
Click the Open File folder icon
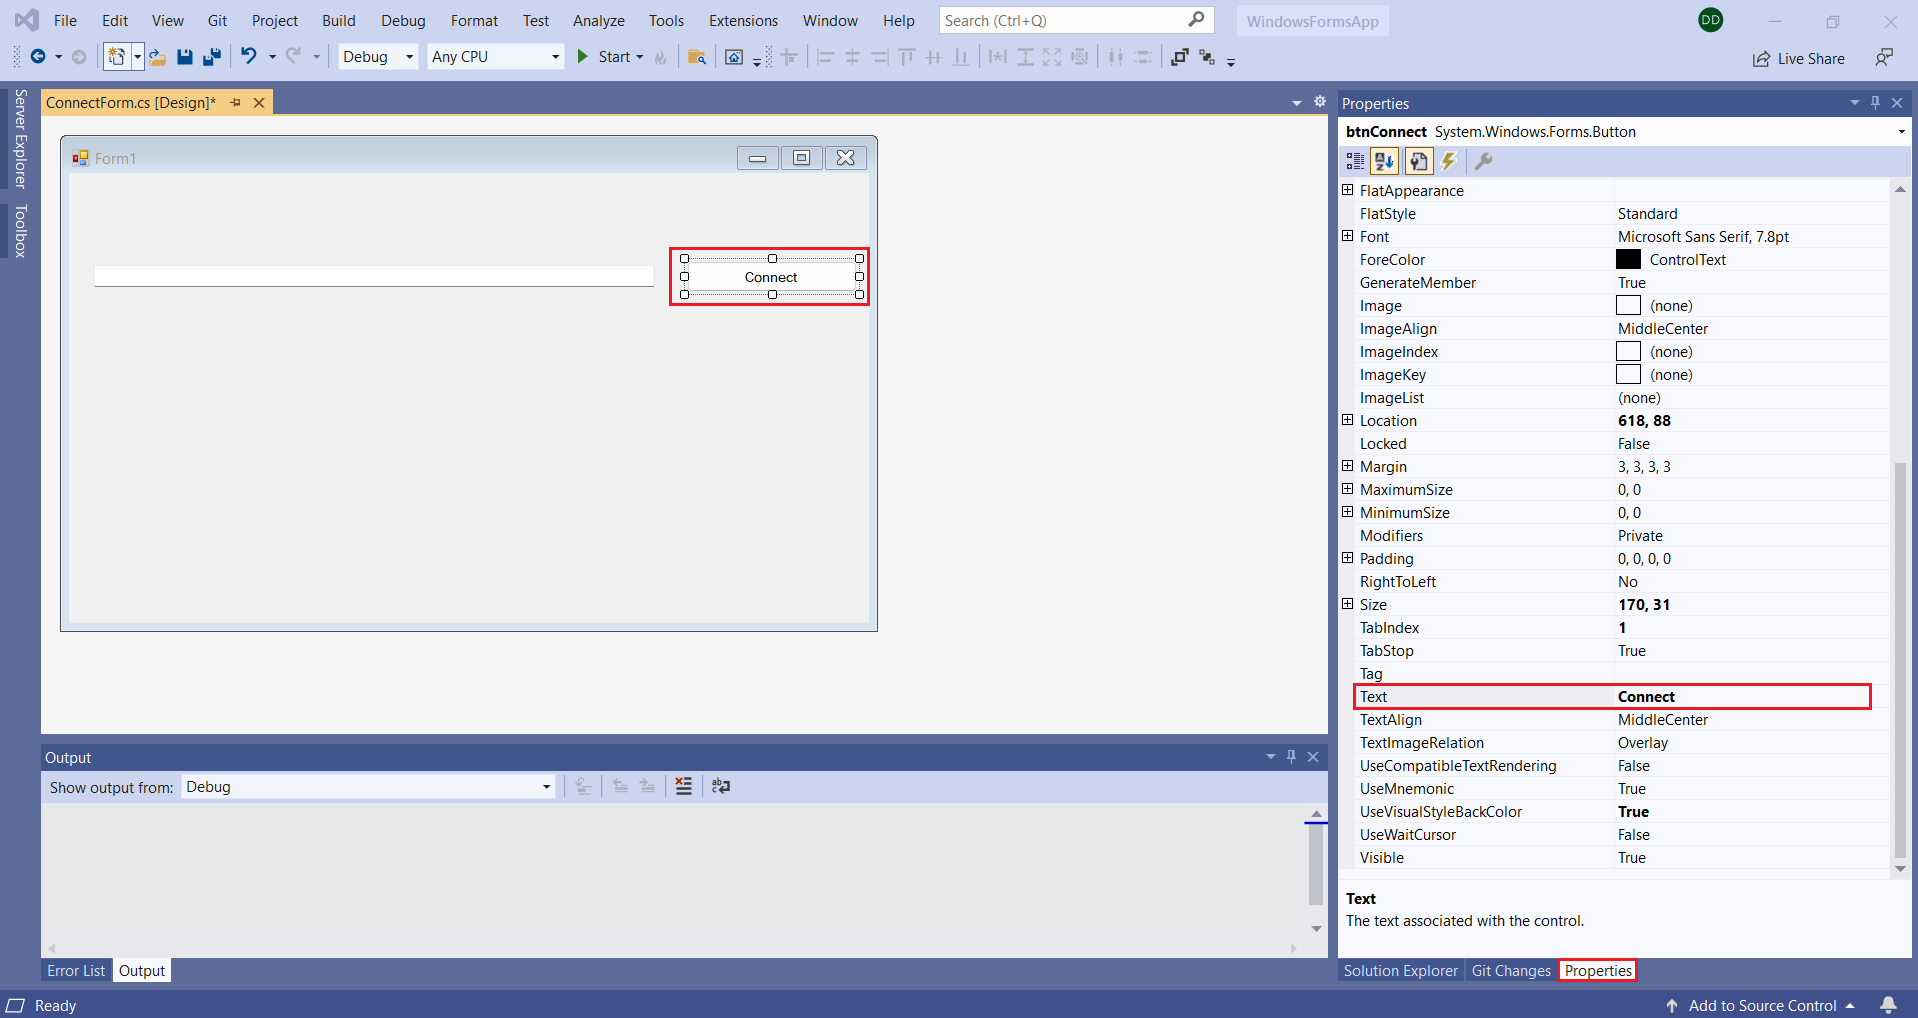coord(158,57)
